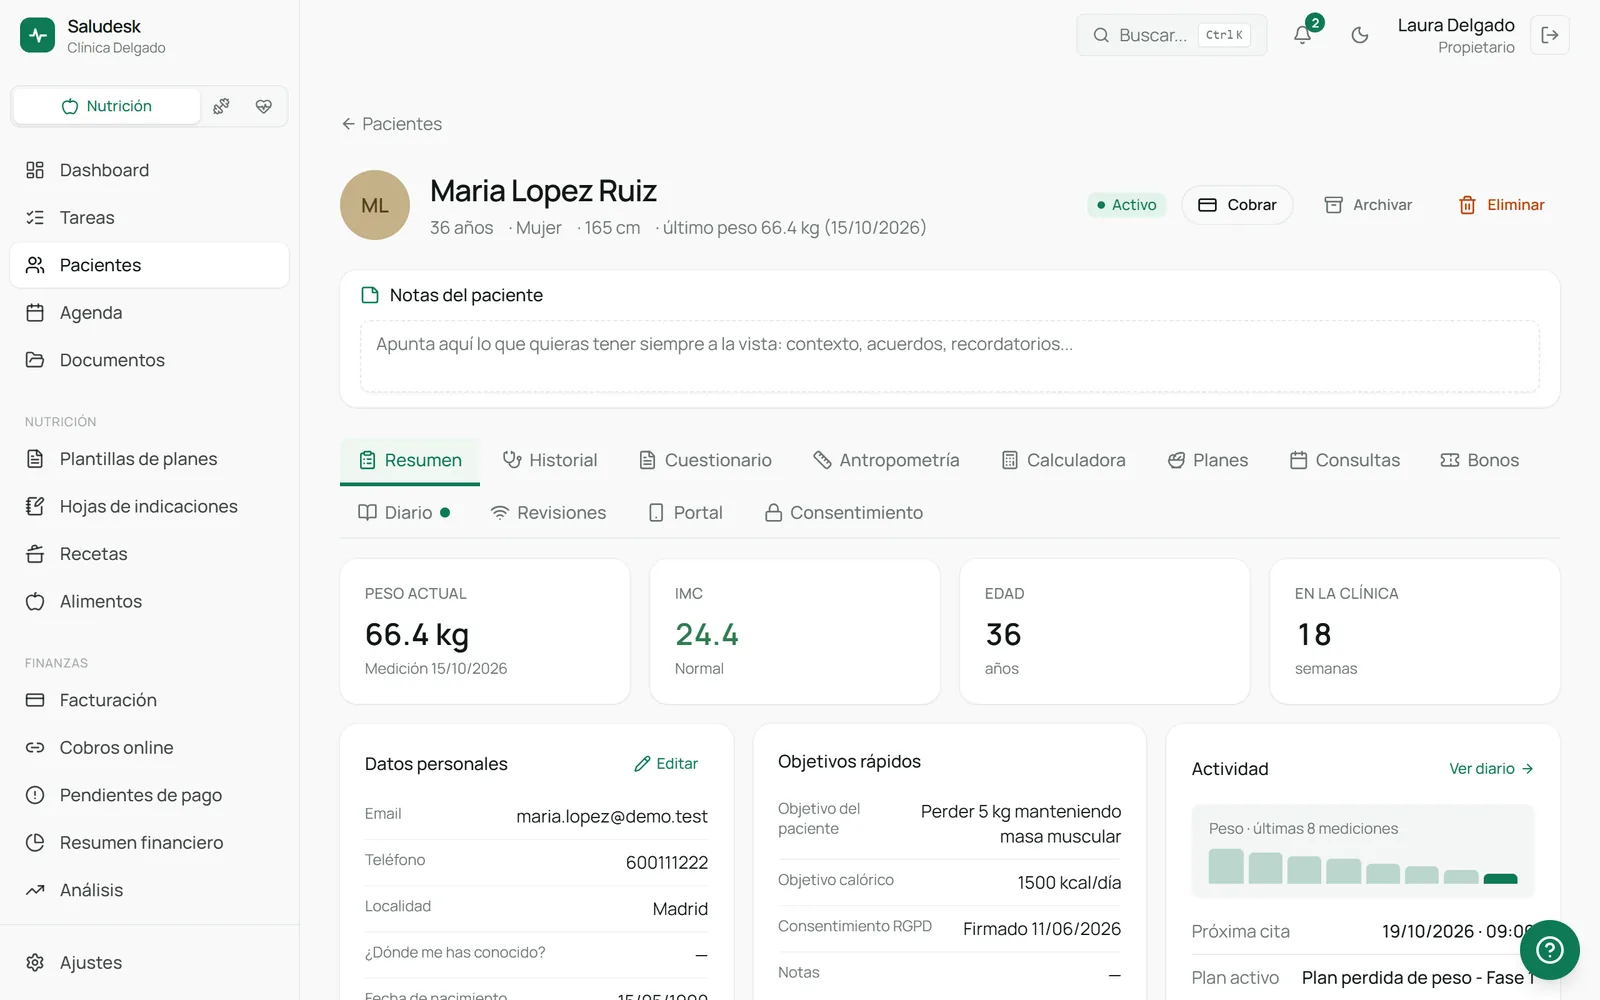
Task: Switch to the Consultas tab
Action: (x=1344, y=460)
